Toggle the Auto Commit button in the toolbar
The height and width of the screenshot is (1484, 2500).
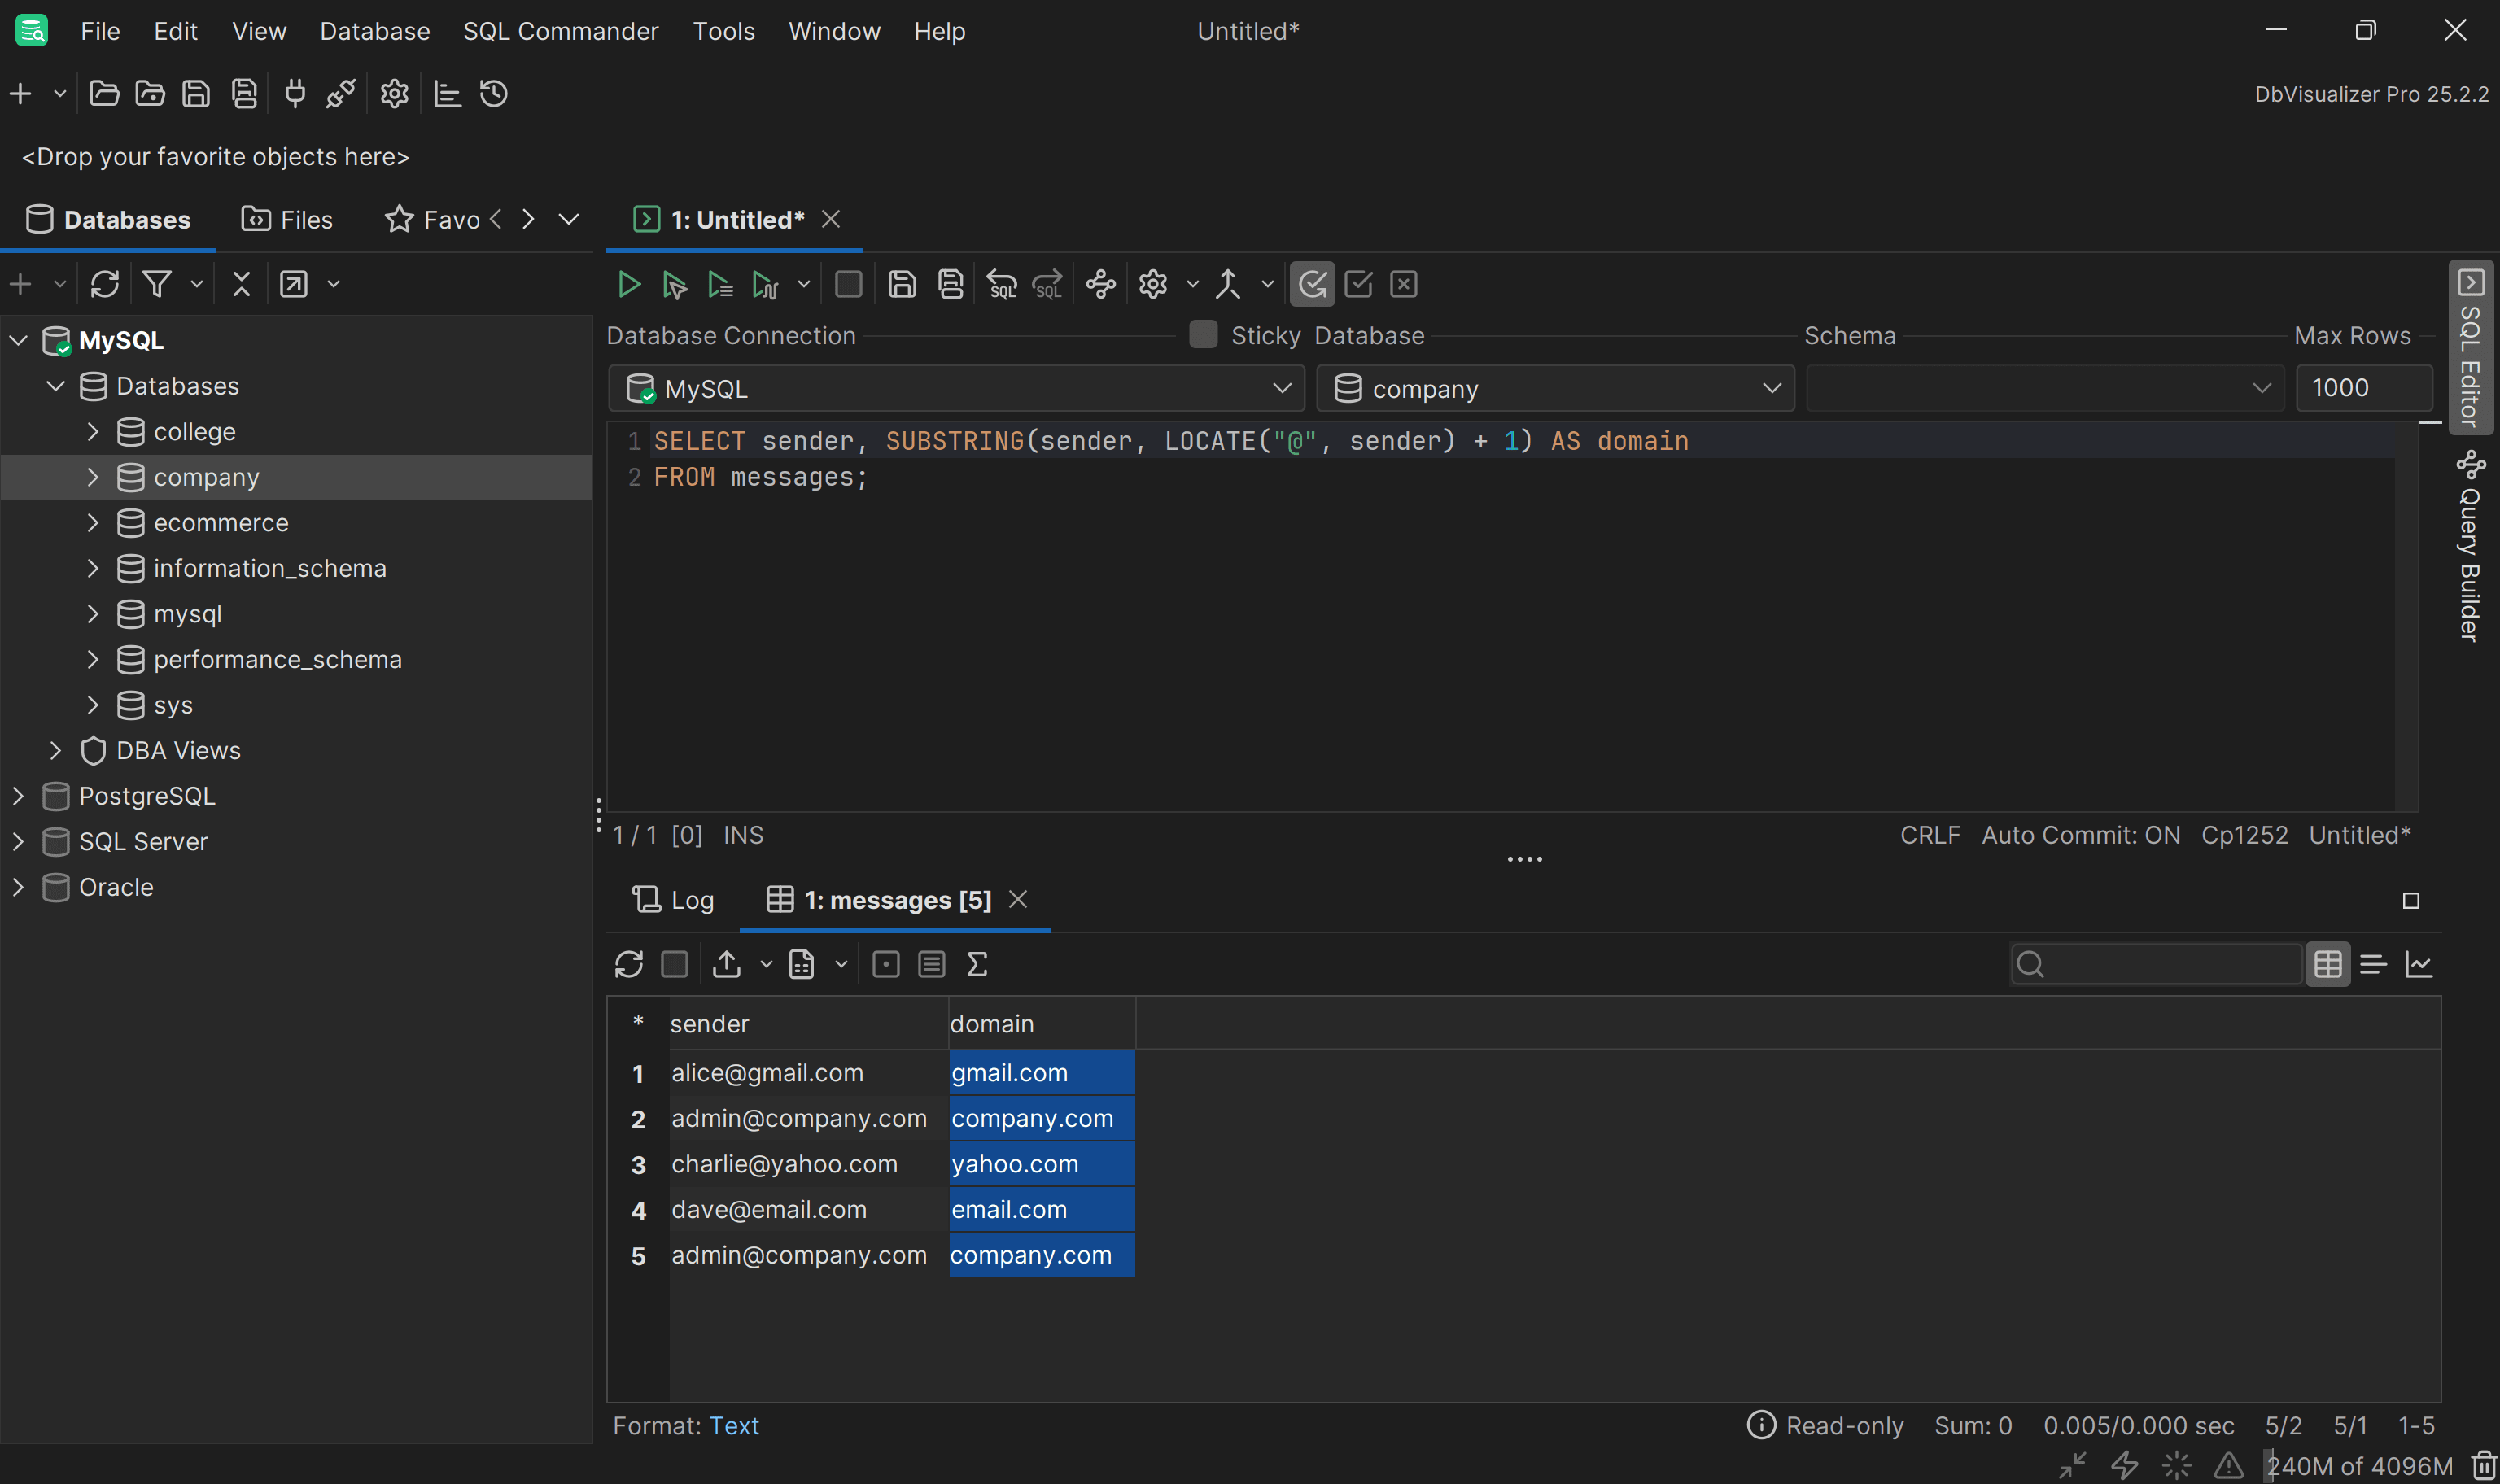[1312, 285]
